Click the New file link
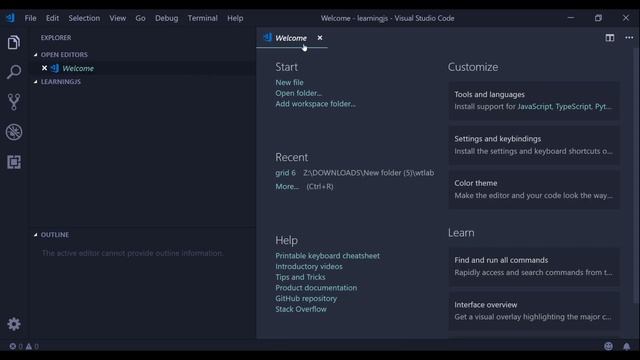The image size is (640, 360). tap(289, 82)
